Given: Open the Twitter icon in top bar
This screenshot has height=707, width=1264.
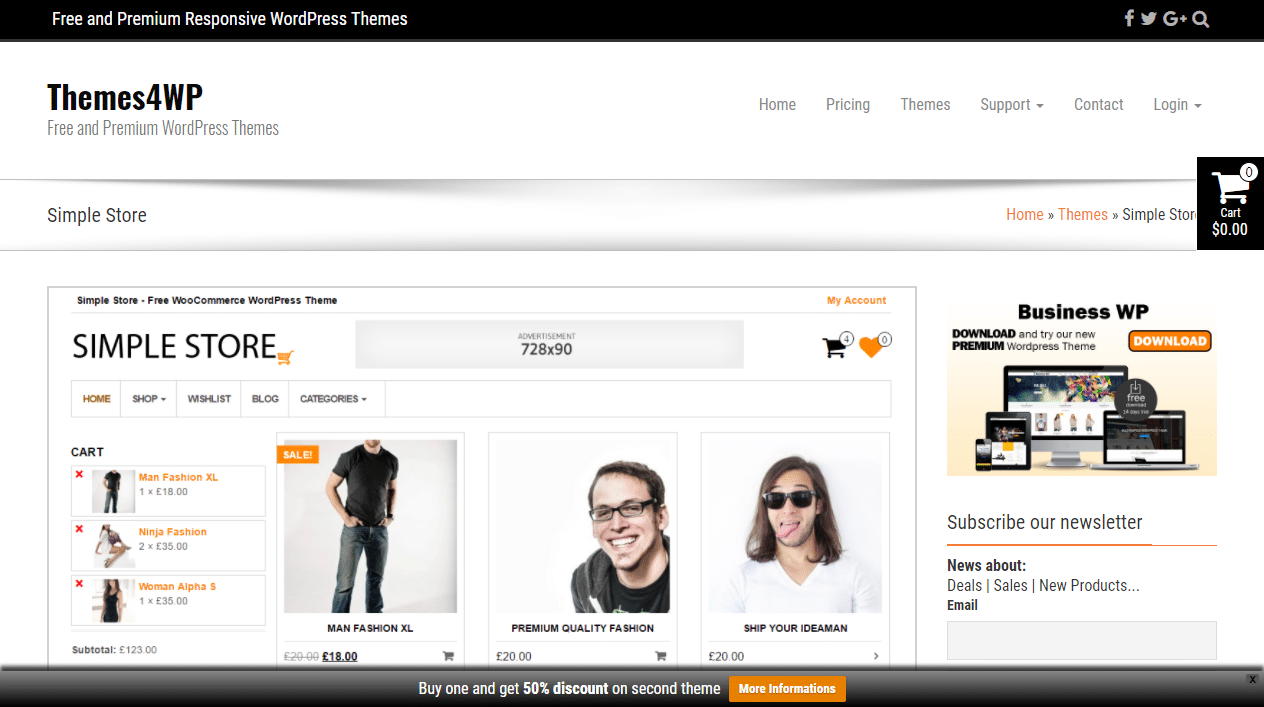Looking at the screenshot, I should point(1149,18).
